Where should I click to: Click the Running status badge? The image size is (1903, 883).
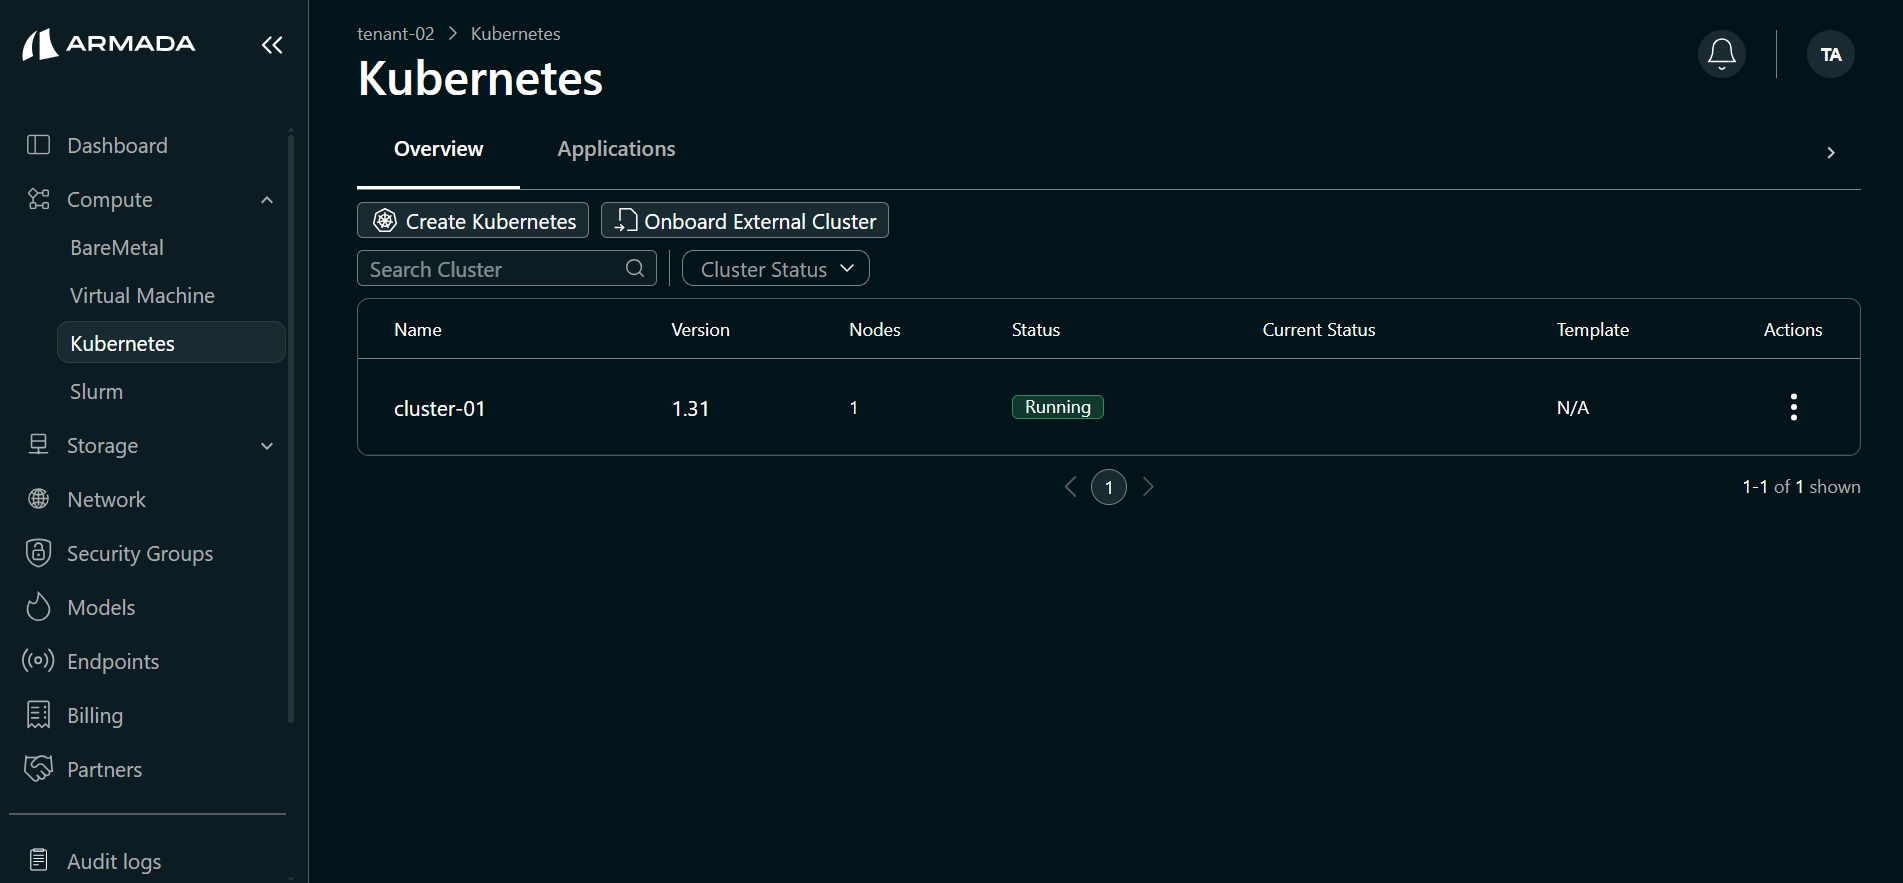[1058, 407]
